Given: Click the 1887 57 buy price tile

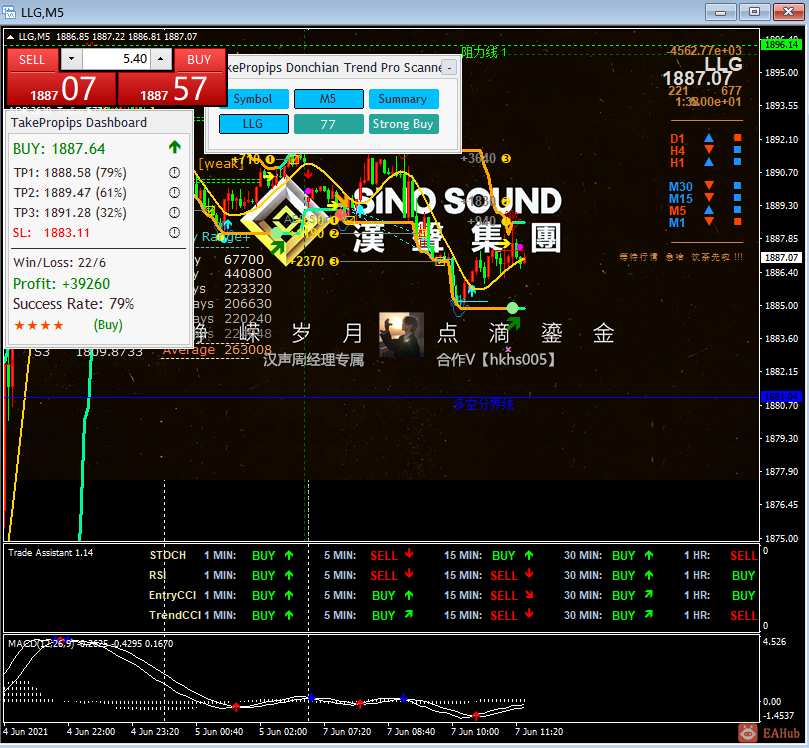Looking at the screenshot, I should (172, 89).
